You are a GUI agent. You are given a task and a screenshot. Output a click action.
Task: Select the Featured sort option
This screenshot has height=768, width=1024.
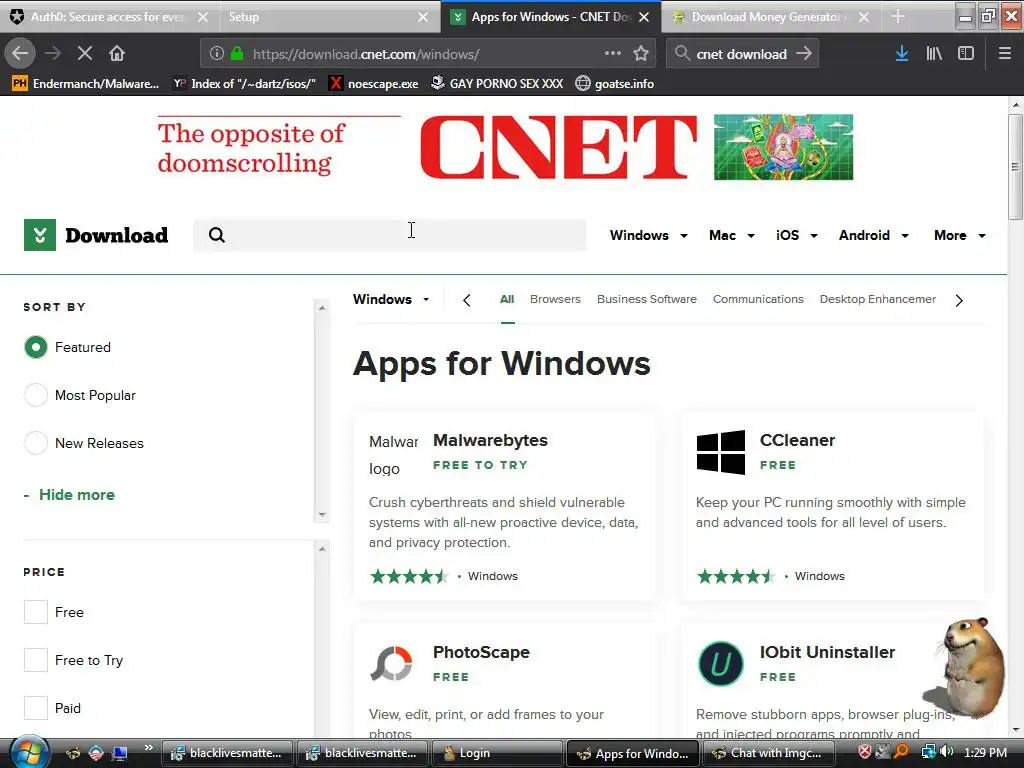pos(36,347)
